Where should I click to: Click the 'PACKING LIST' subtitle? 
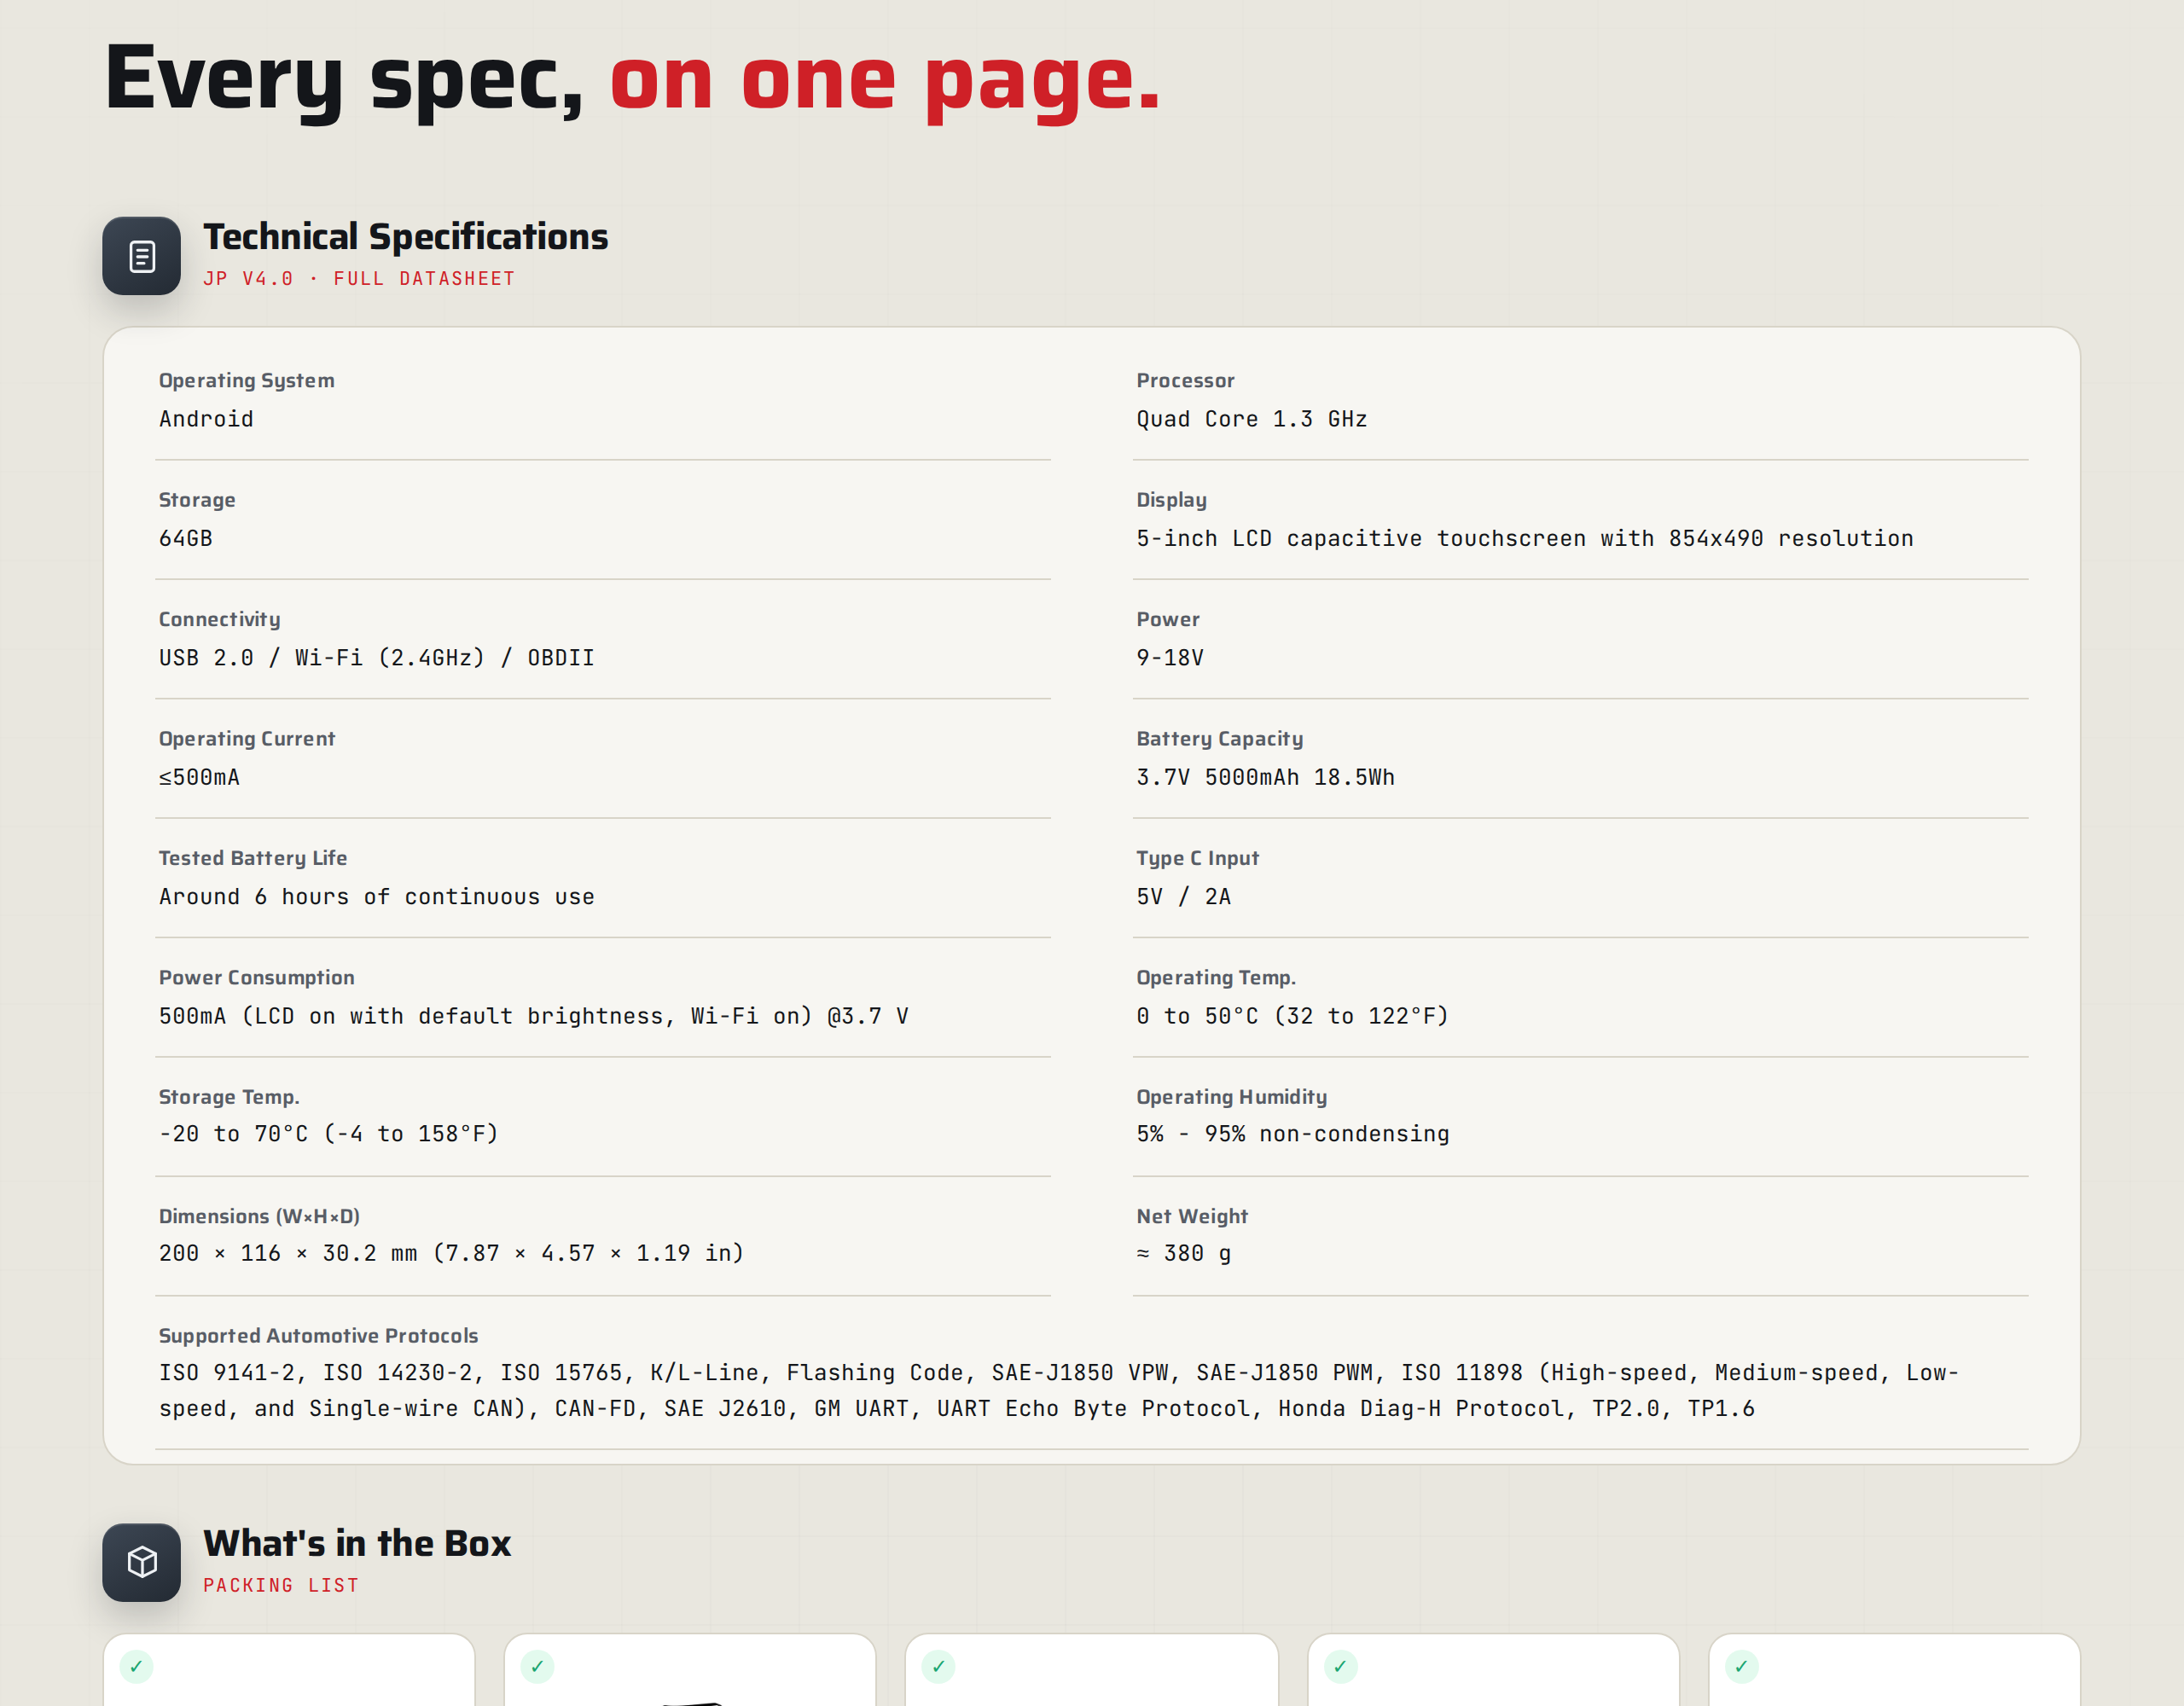point(281,1585)
